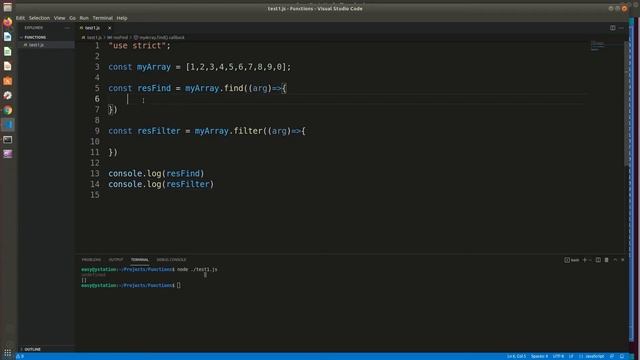This screenshot has height=360, width=640.
Task: Open Ubuntu Software from the dock
Action: coord(7,81)
